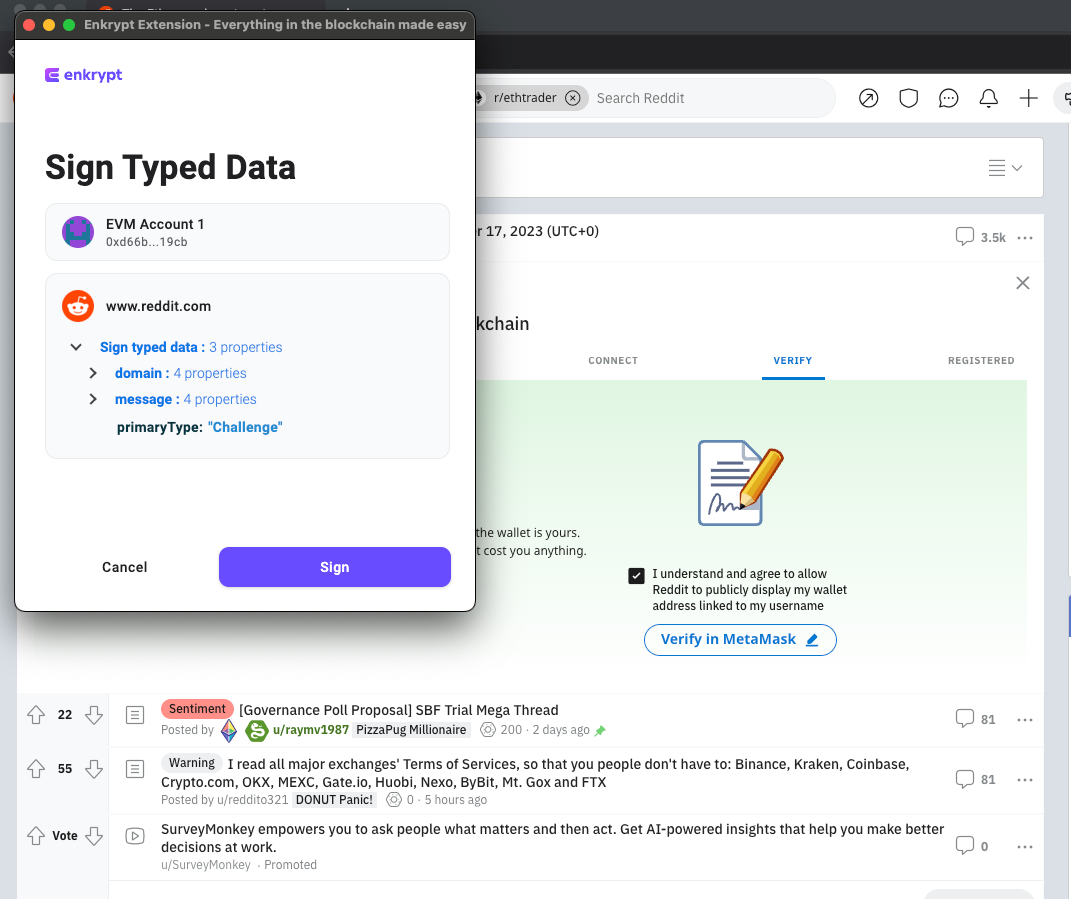This screenshot has width=1071, height=899.
Task: Click the primaryType "Challenge" value
Action: click(x=245, y=428)
